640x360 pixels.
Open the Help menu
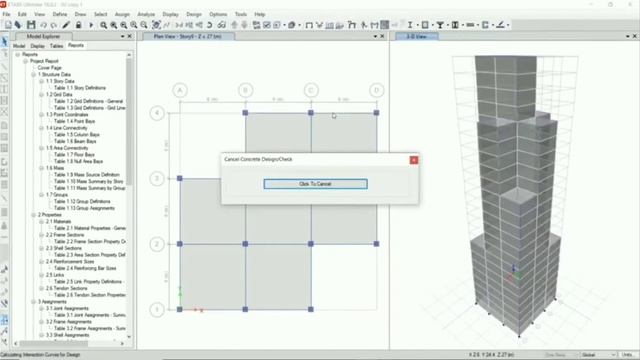click(x=260, y=14)
